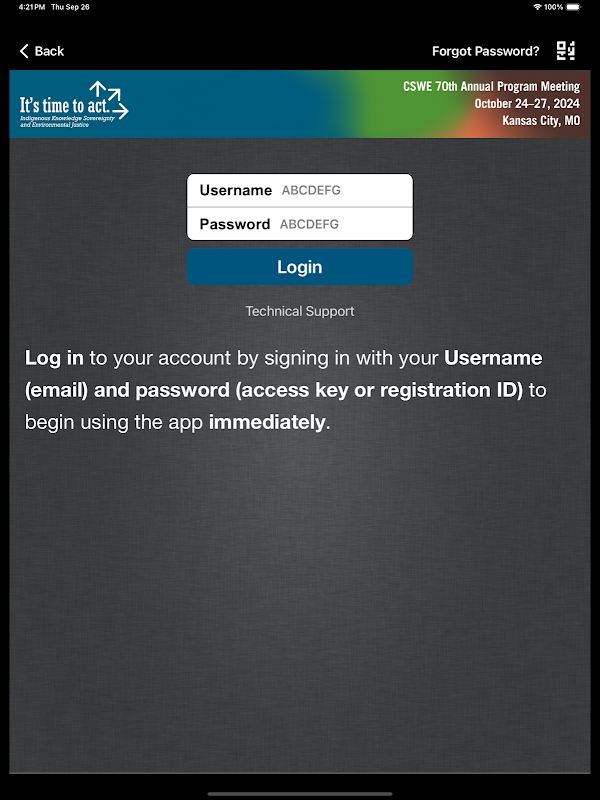Click the blue Login button
The image size is (600, 800).
click(300, 267)
